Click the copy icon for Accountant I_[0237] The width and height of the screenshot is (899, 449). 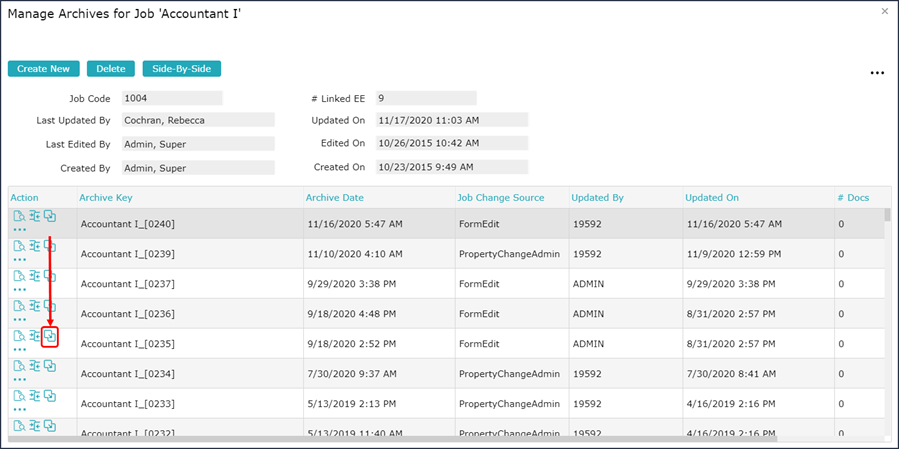[x=50, y=276]
